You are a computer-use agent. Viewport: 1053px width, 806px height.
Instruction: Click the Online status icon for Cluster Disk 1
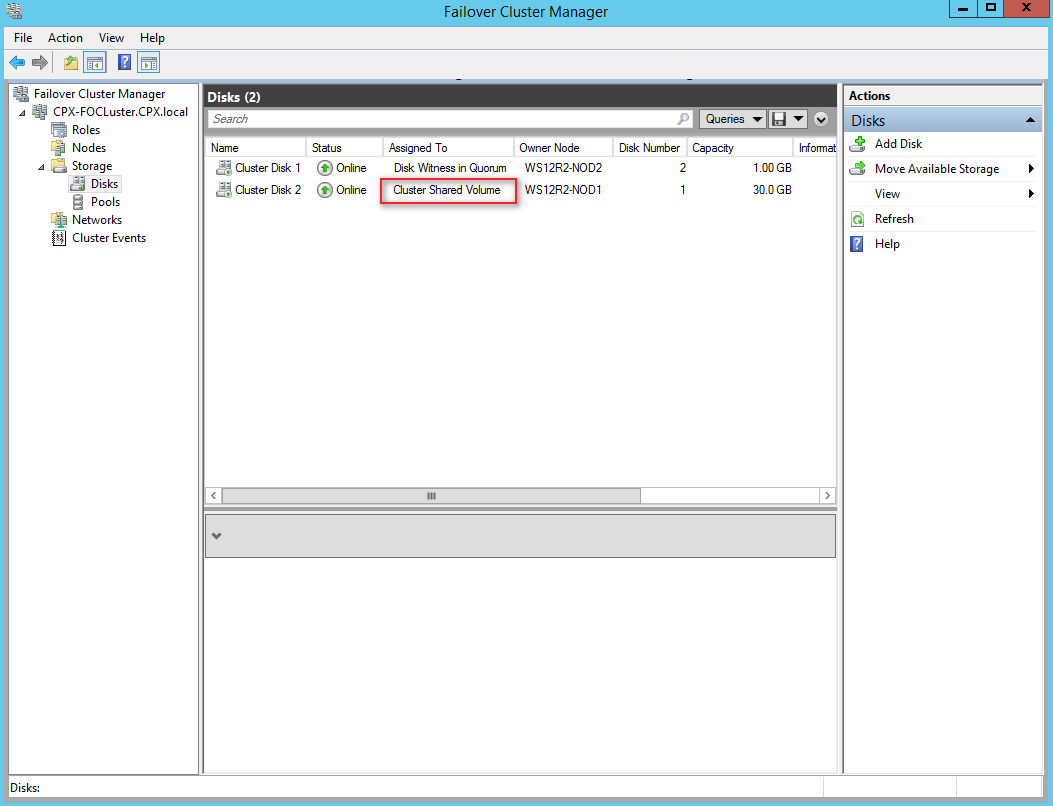[x=325, y=168]
